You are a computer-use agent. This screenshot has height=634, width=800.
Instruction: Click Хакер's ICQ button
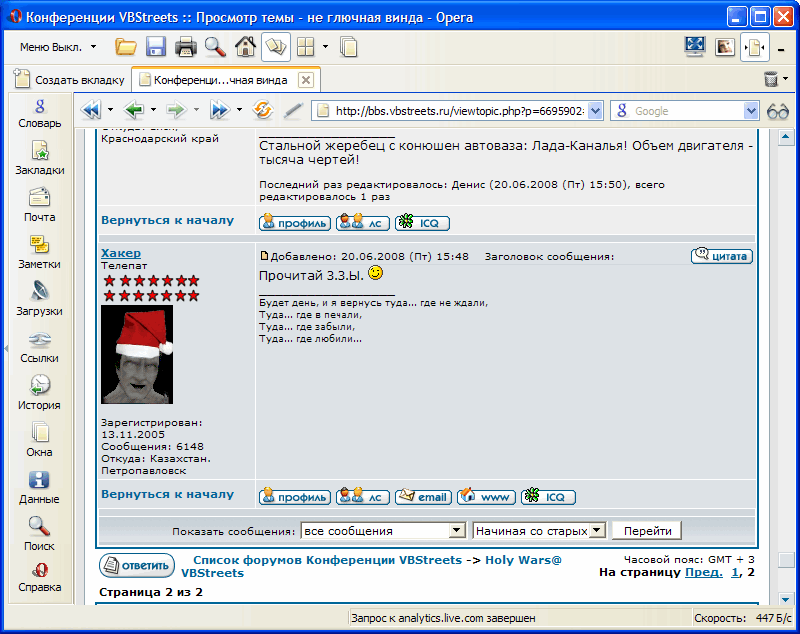click(548, 496)
